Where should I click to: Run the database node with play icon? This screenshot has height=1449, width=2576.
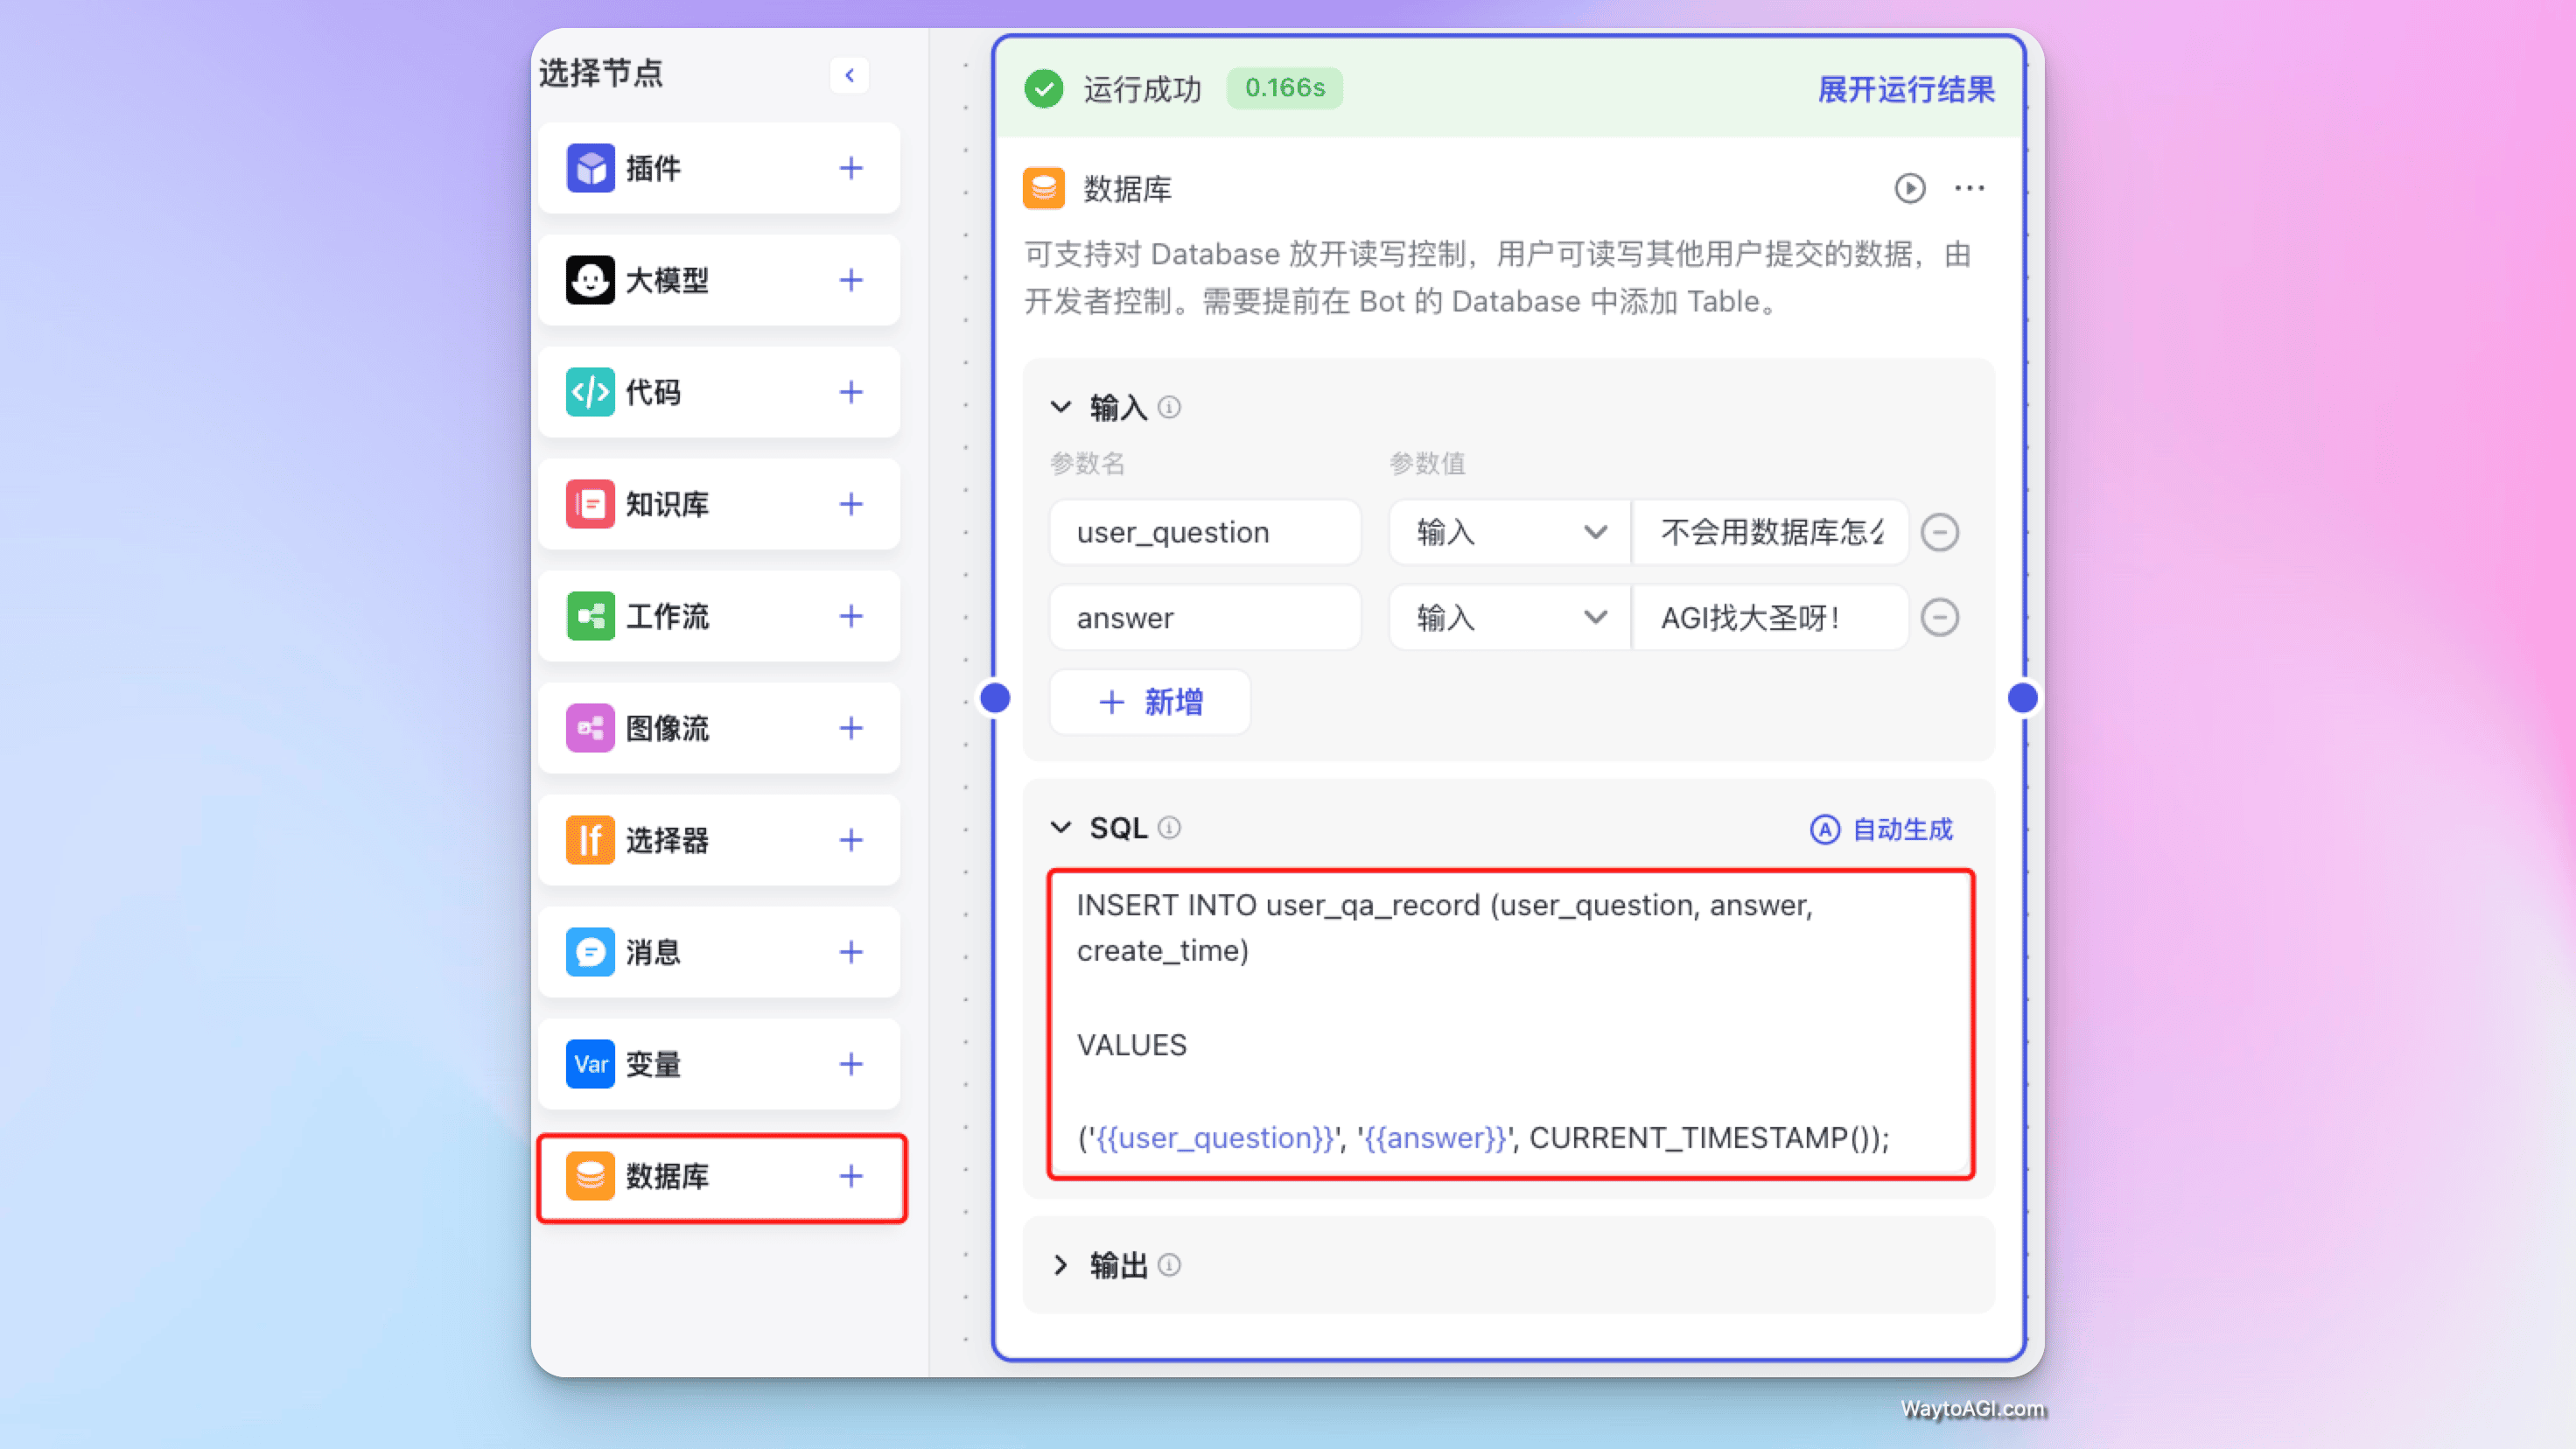click(1909, 188)
